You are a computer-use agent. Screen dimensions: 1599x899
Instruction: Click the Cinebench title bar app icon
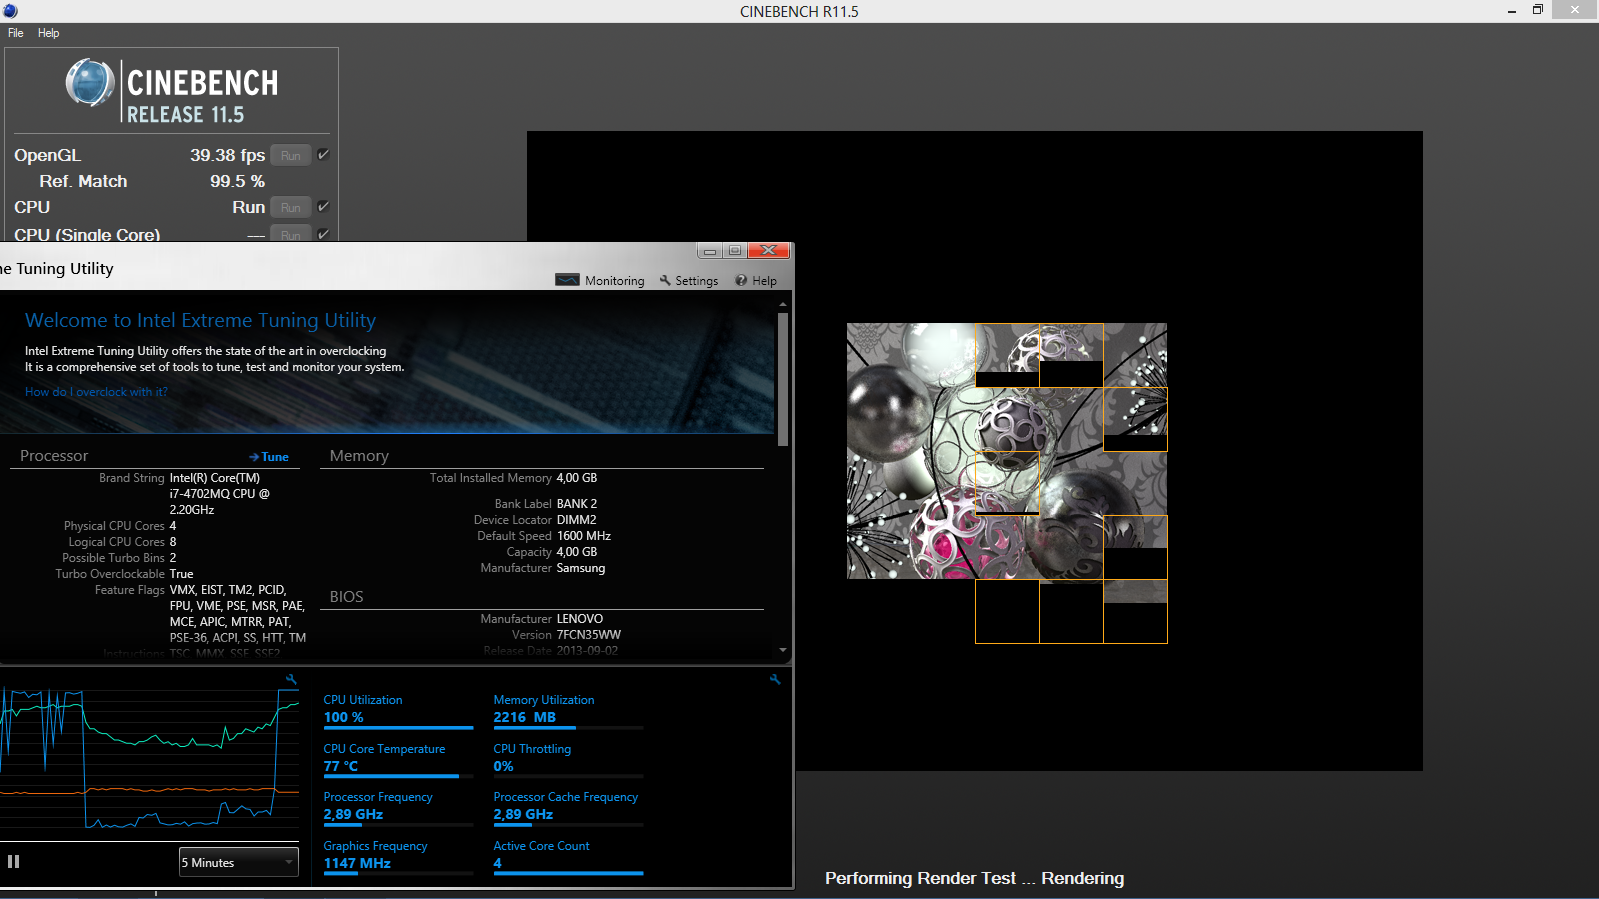[10, 11]
